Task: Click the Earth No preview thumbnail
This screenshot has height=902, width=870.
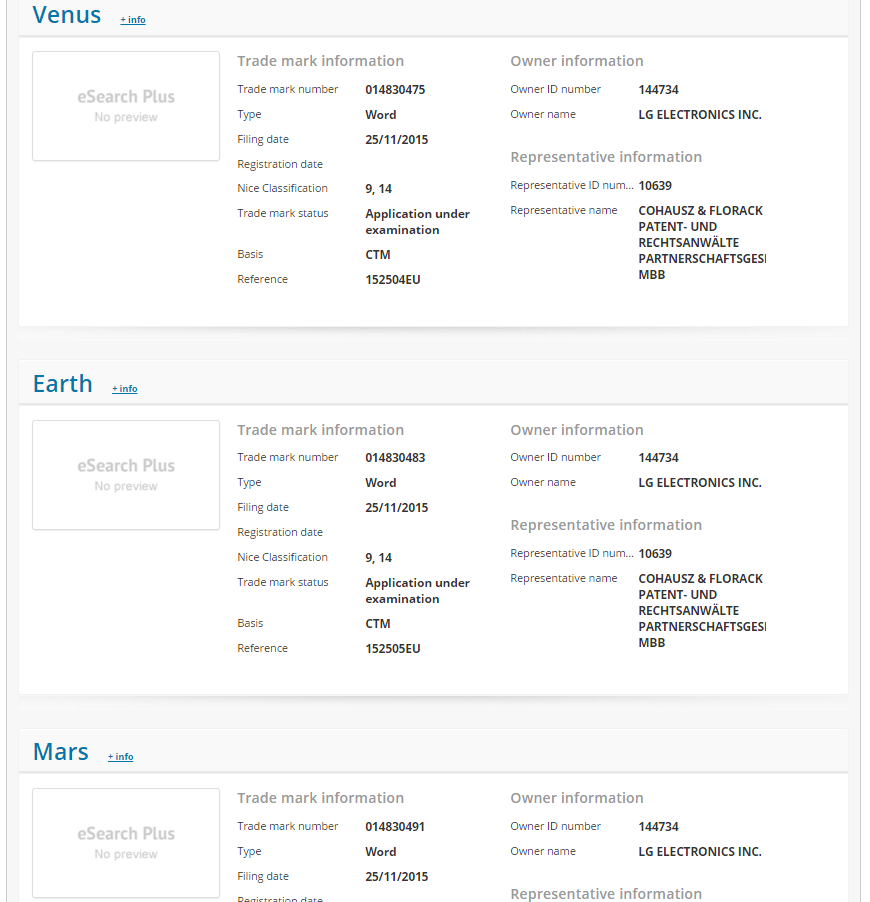Action: 126,475
